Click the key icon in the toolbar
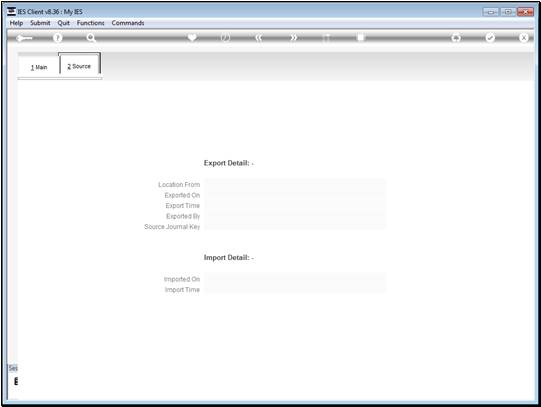Image resolution: width=541 pixels, height=407 pixels. coord(24,38)
